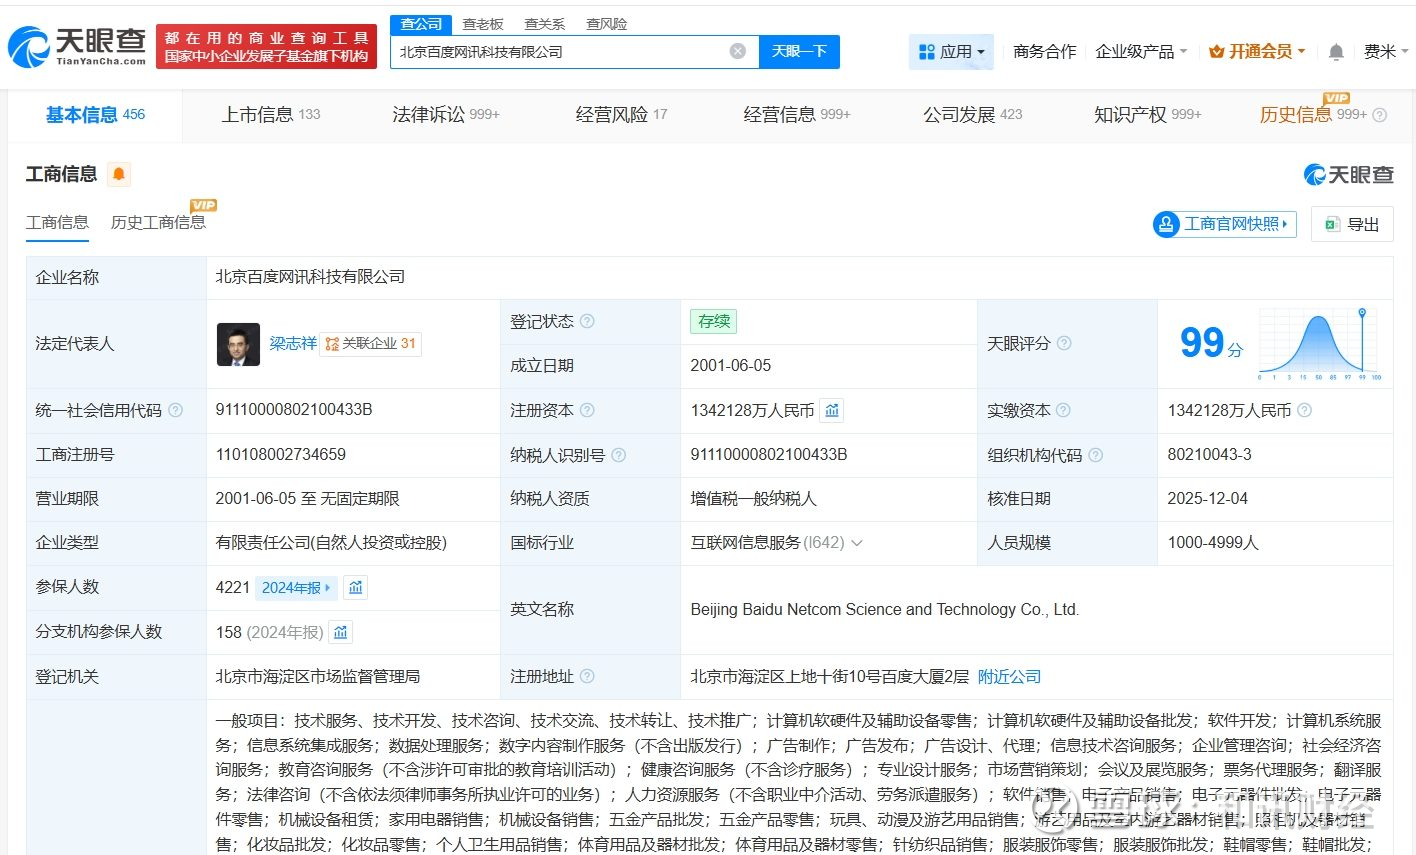Select the 查老板 search mode tab

[x=483, y=24]
